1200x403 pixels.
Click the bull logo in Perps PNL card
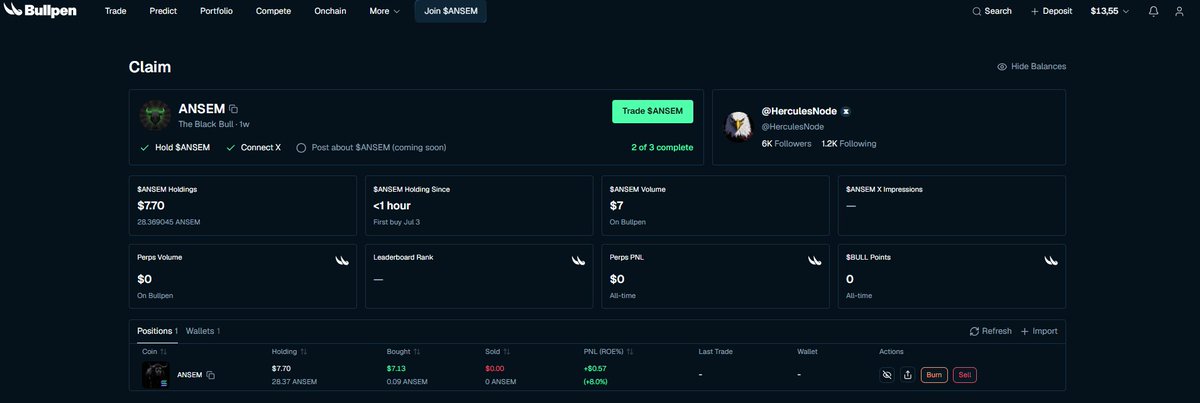coord(815,260)
